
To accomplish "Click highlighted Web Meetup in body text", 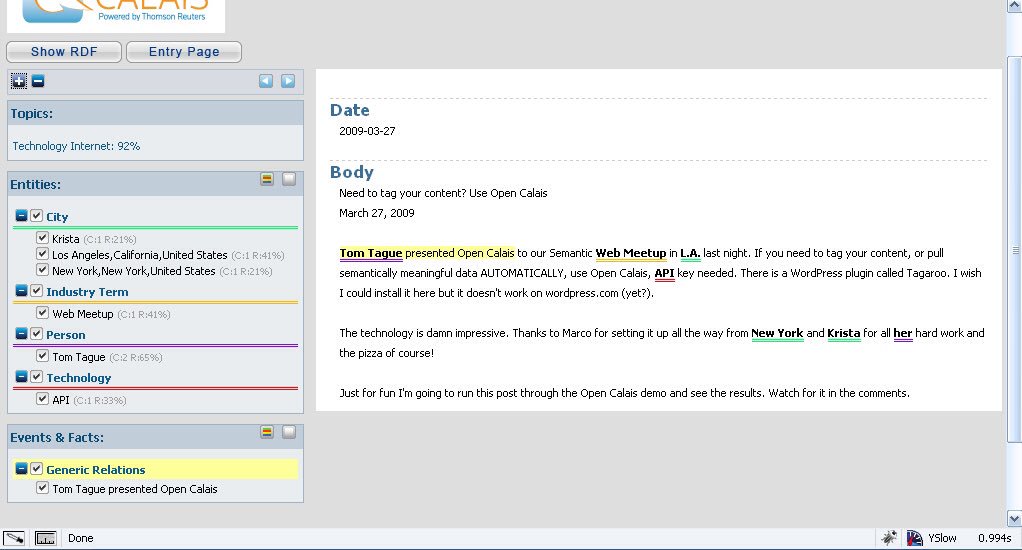I will [x=631, y=253].
